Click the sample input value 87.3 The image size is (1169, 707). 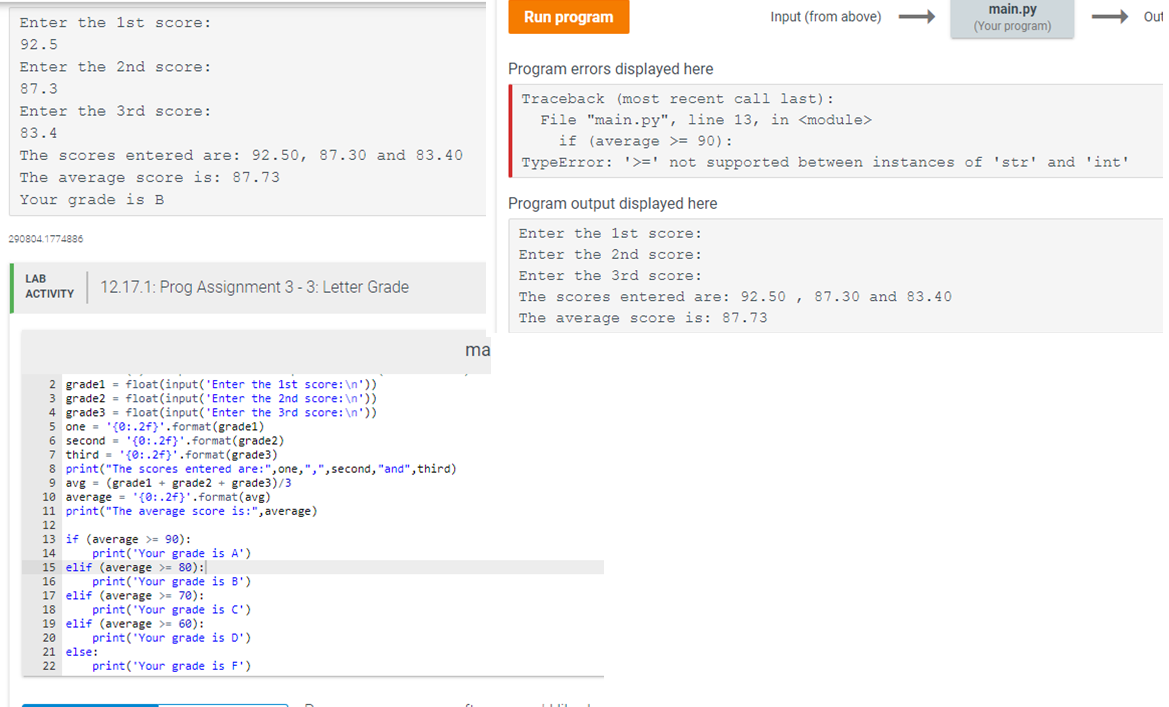39,89
